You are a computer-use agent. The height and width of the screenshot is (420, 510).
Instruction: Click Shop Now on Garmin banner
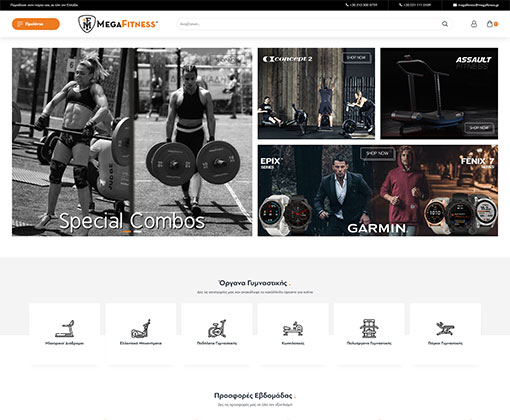(377, 153)
